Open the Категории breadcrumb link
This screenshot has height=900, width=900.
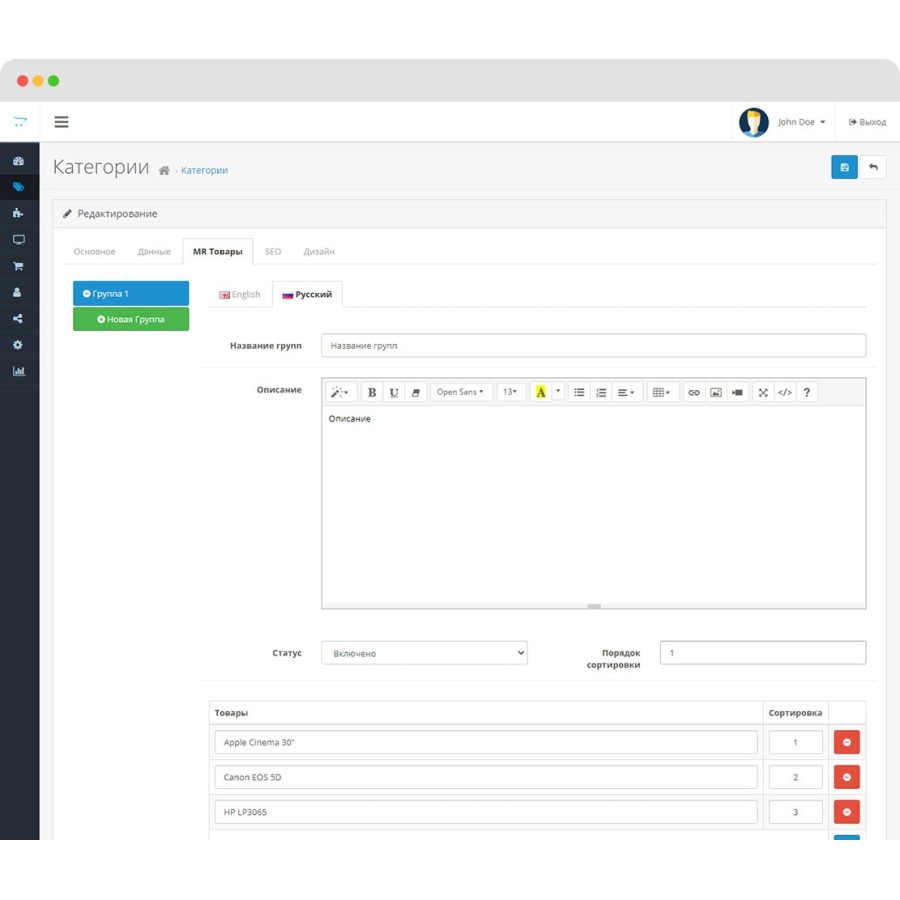(204, 170)
